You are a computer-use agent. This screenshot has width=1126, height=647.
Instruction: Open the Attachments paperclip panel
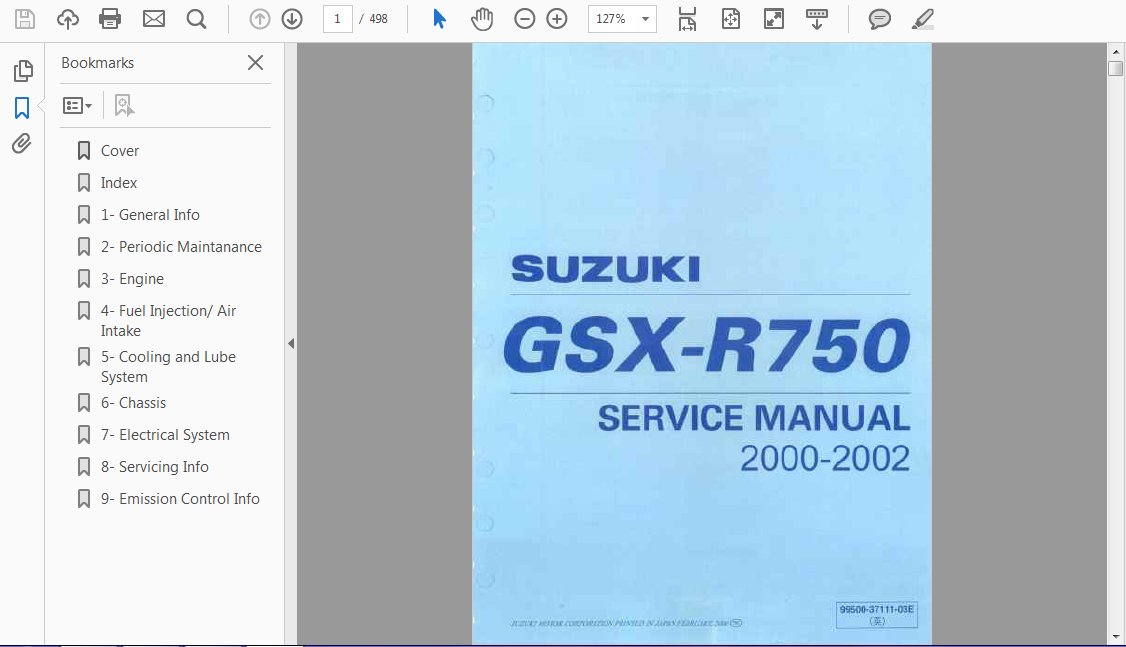click(22, 144)
